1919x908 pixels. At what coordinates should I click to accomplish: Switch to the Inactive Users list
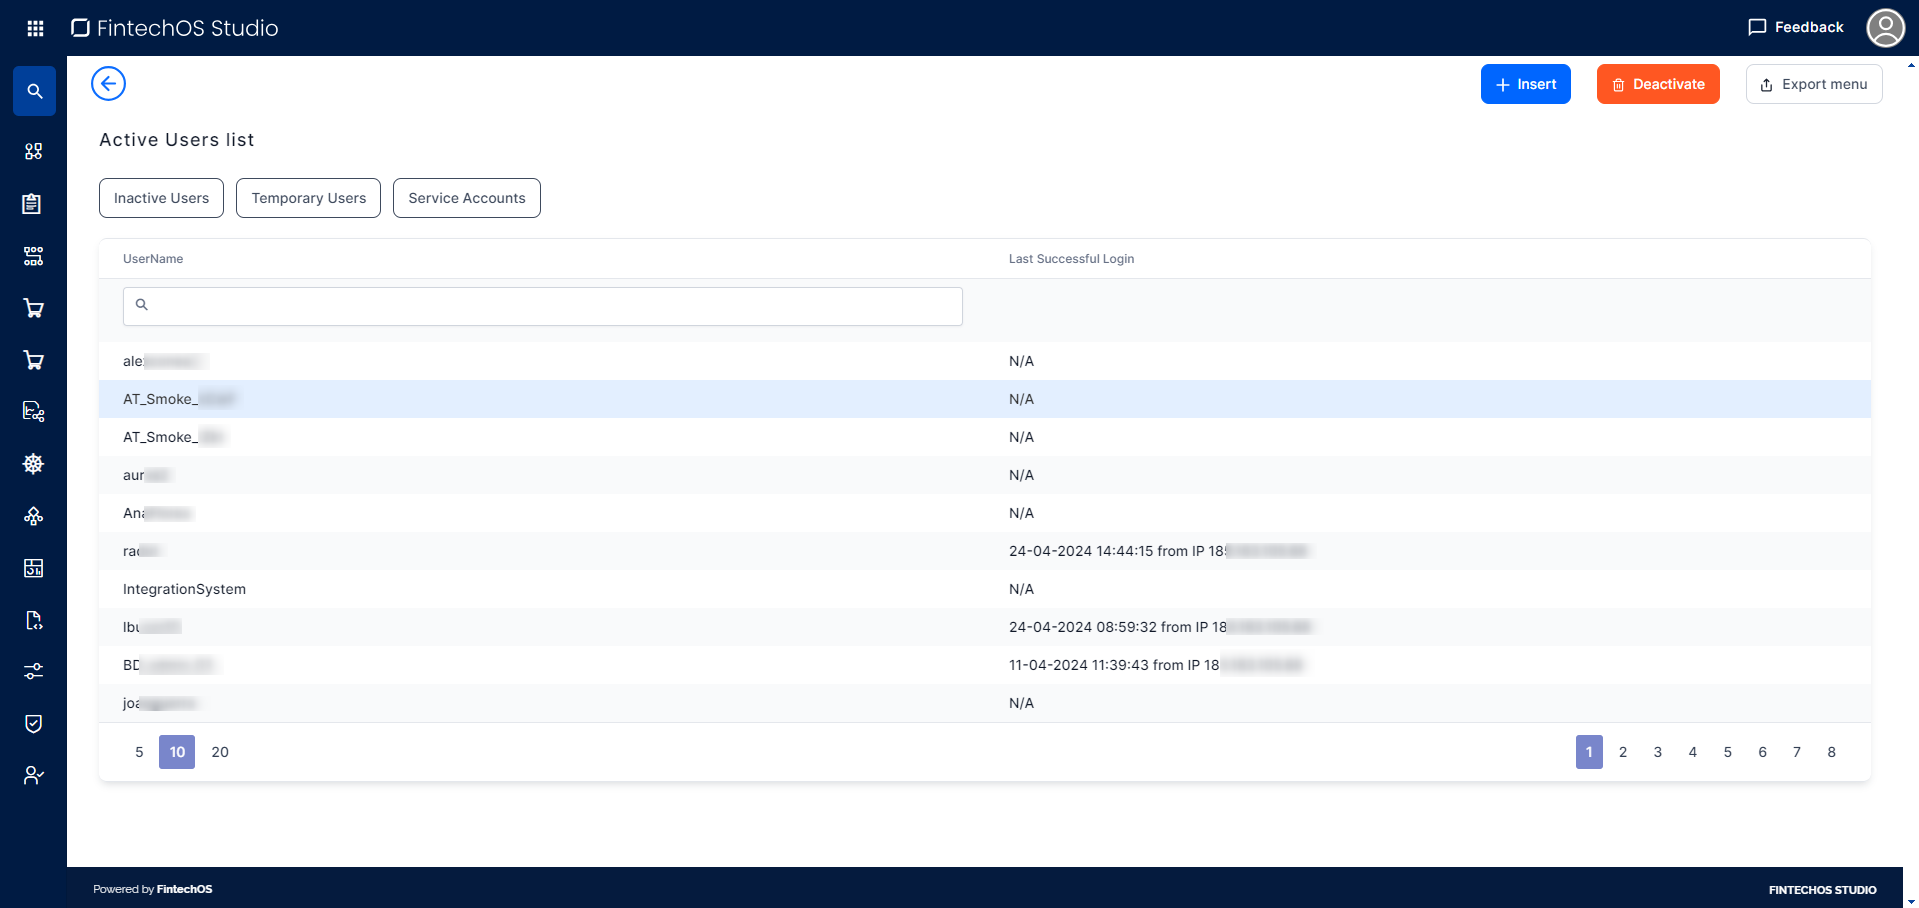[x=161, y=198]
